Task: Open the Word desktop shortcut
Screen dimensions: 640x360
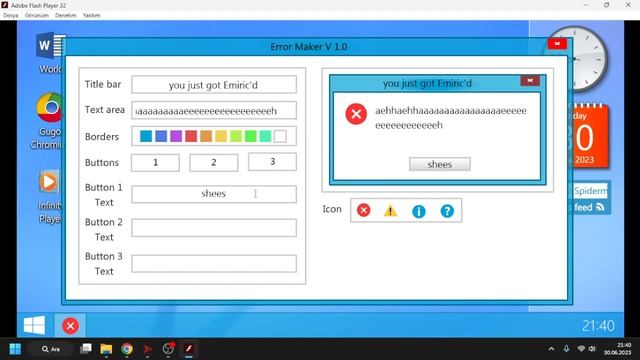Action: pyautogui.click(x=50, y=53)
